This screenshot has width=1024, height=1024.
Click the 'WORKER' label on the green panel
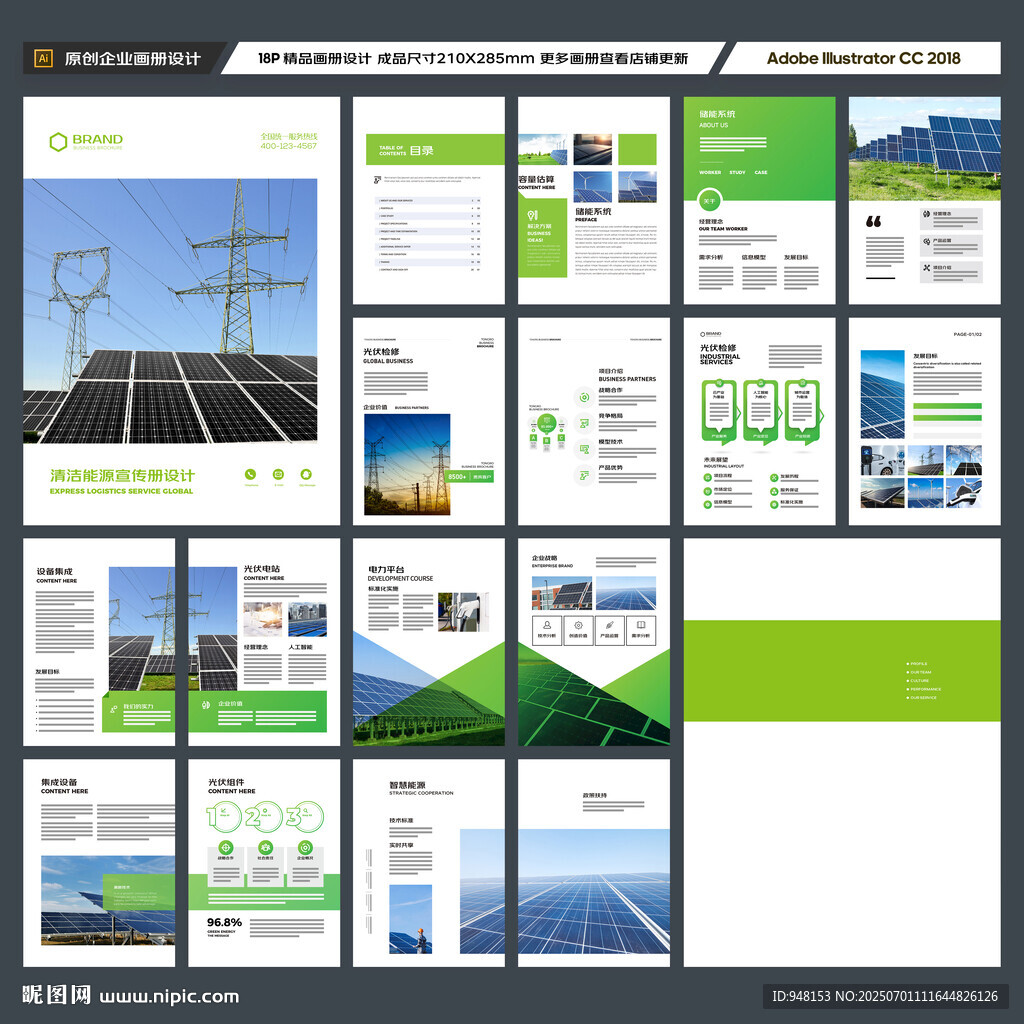tap(710, 172)
